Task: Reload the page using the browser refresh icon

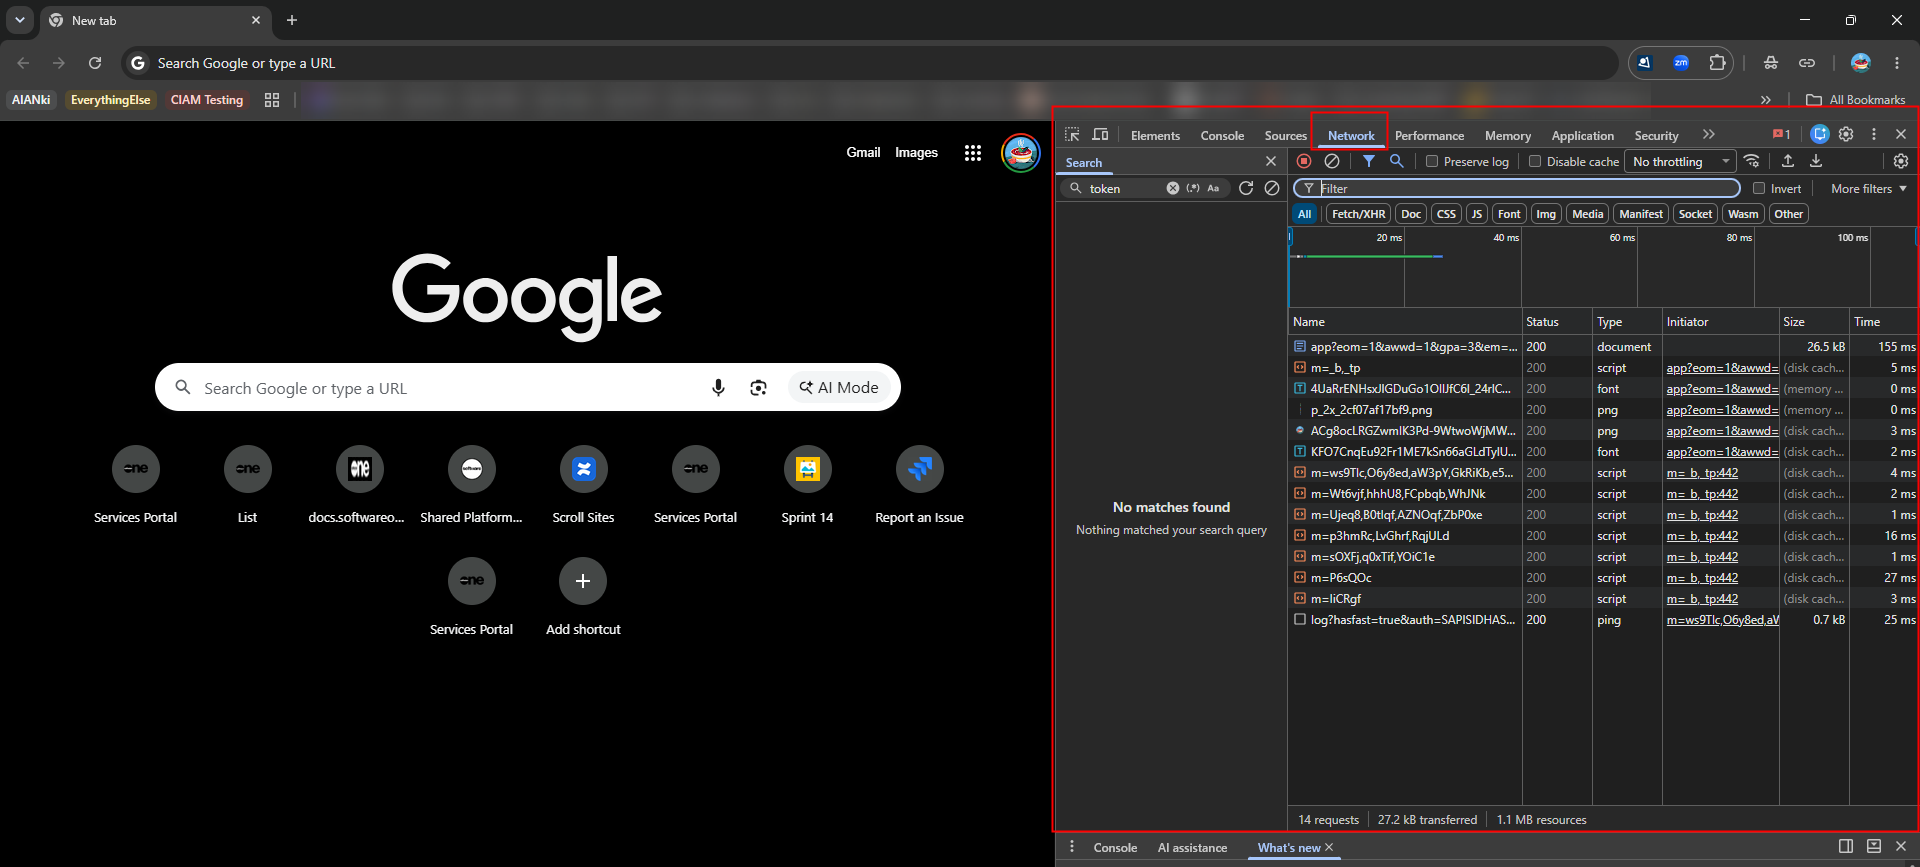Action: [x=95, y=63]
